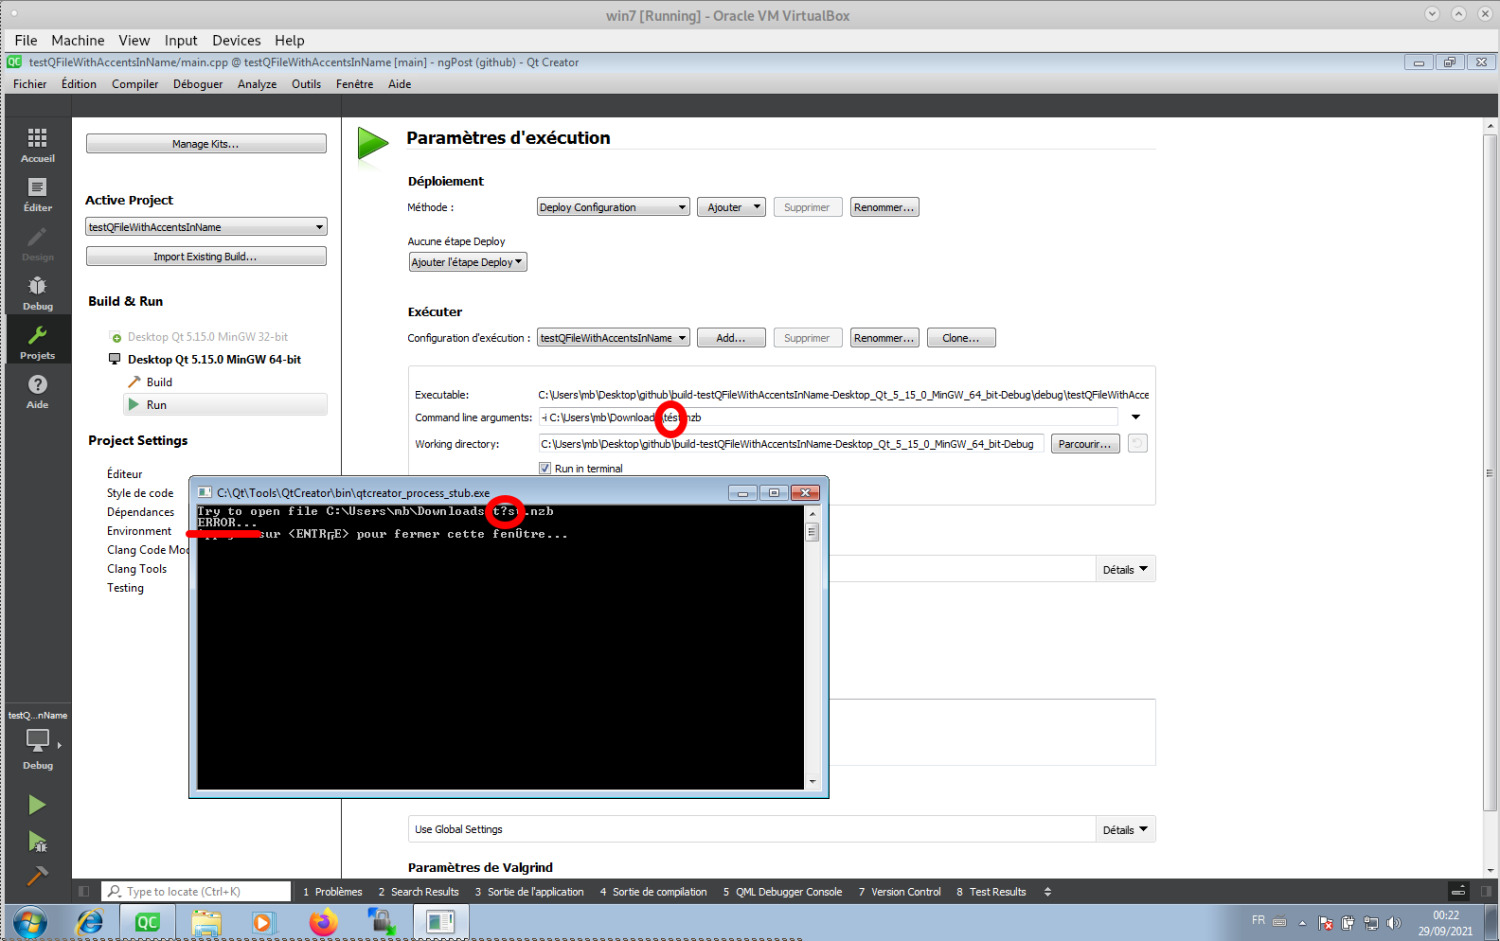Click the Type to locate search field
The height and width of the screenshot is (941, 1500).
196,891
